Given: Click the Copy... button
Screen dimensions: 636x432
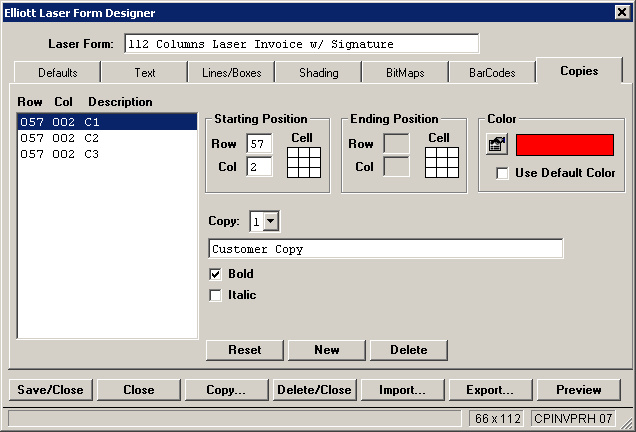Looking at the screenshot, I should click(226, 390).
